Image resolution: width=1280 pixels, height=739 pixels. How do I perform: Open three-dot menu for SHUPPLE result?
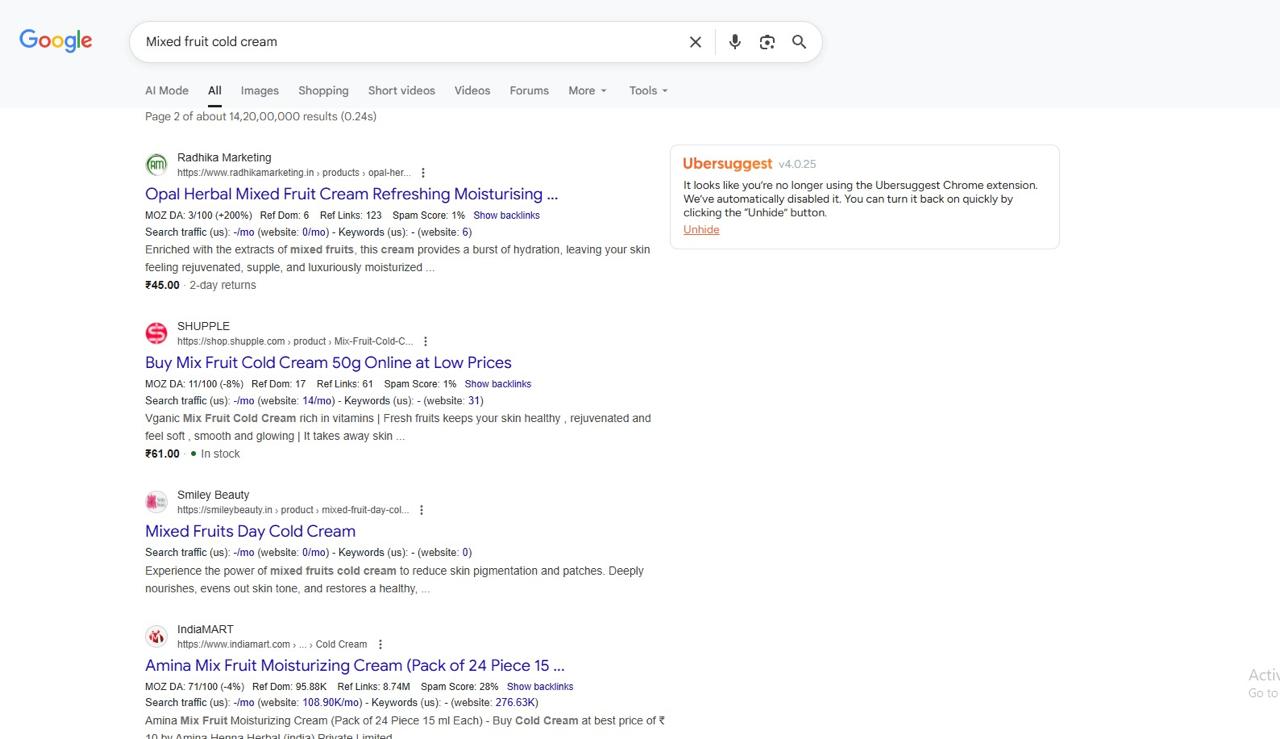coord(425,341)
